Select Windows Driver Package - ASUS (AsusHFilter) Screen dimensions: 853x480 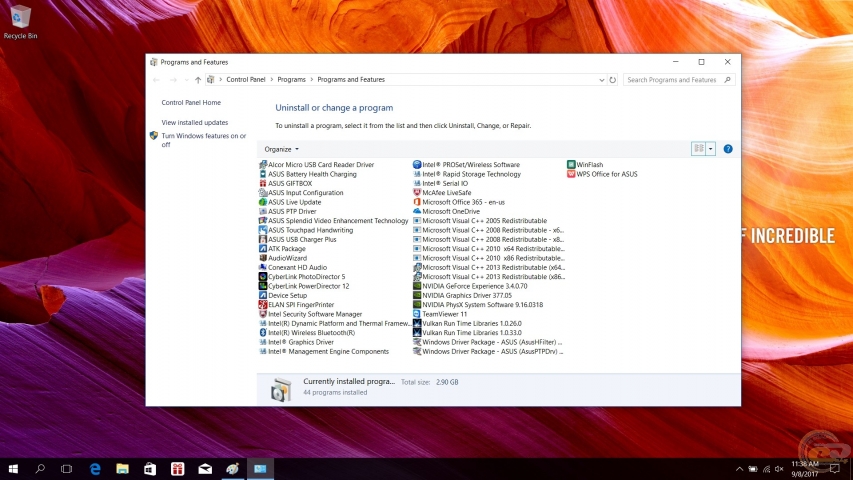488,342
